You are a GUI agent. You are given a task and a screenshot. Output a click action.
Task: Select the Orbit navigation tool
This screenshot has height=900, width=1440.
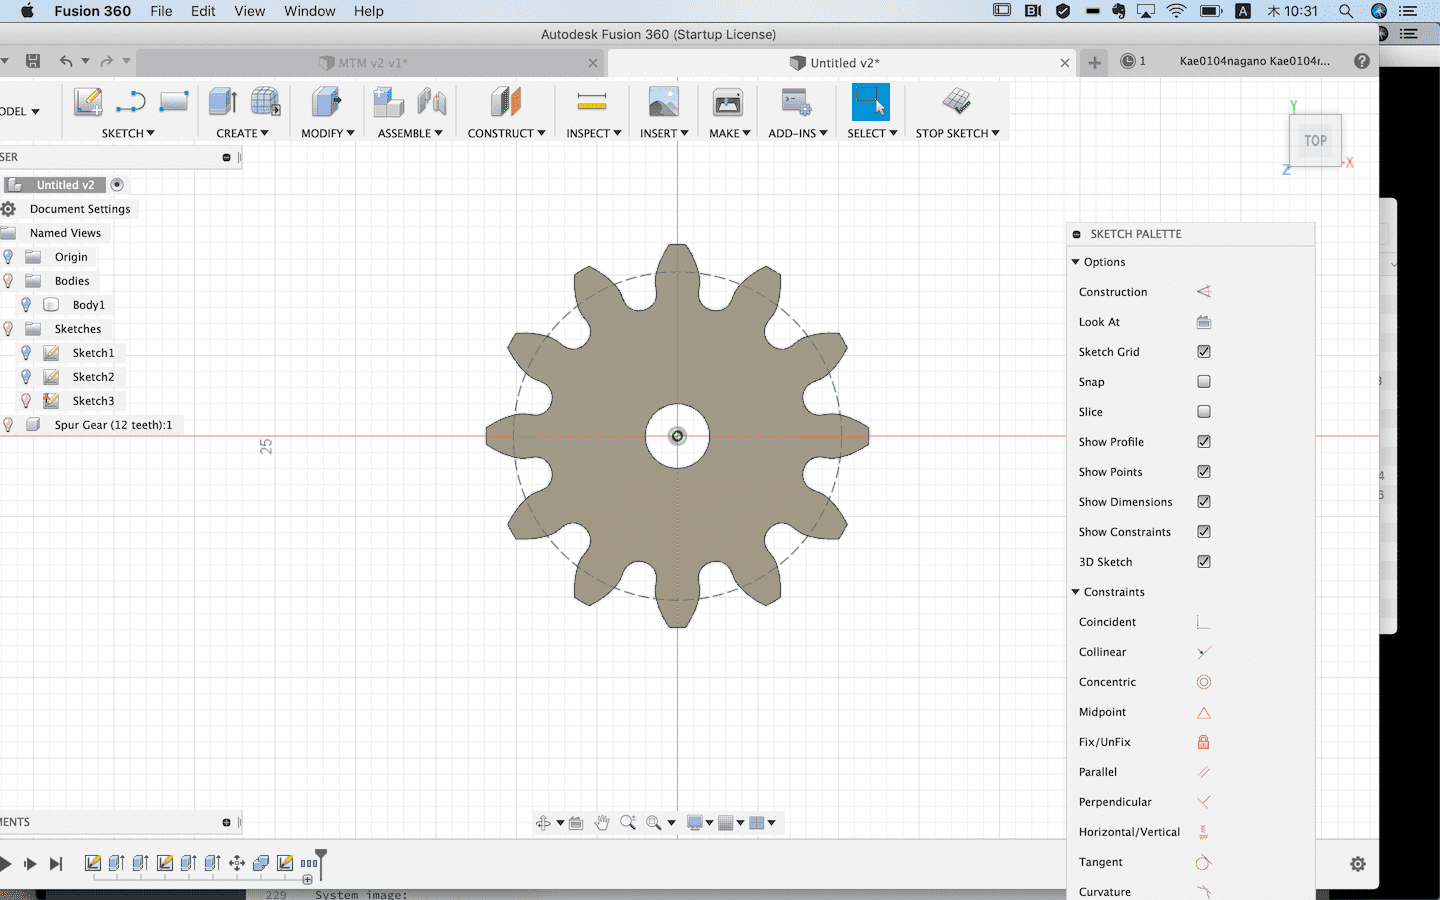coord(543,823)
